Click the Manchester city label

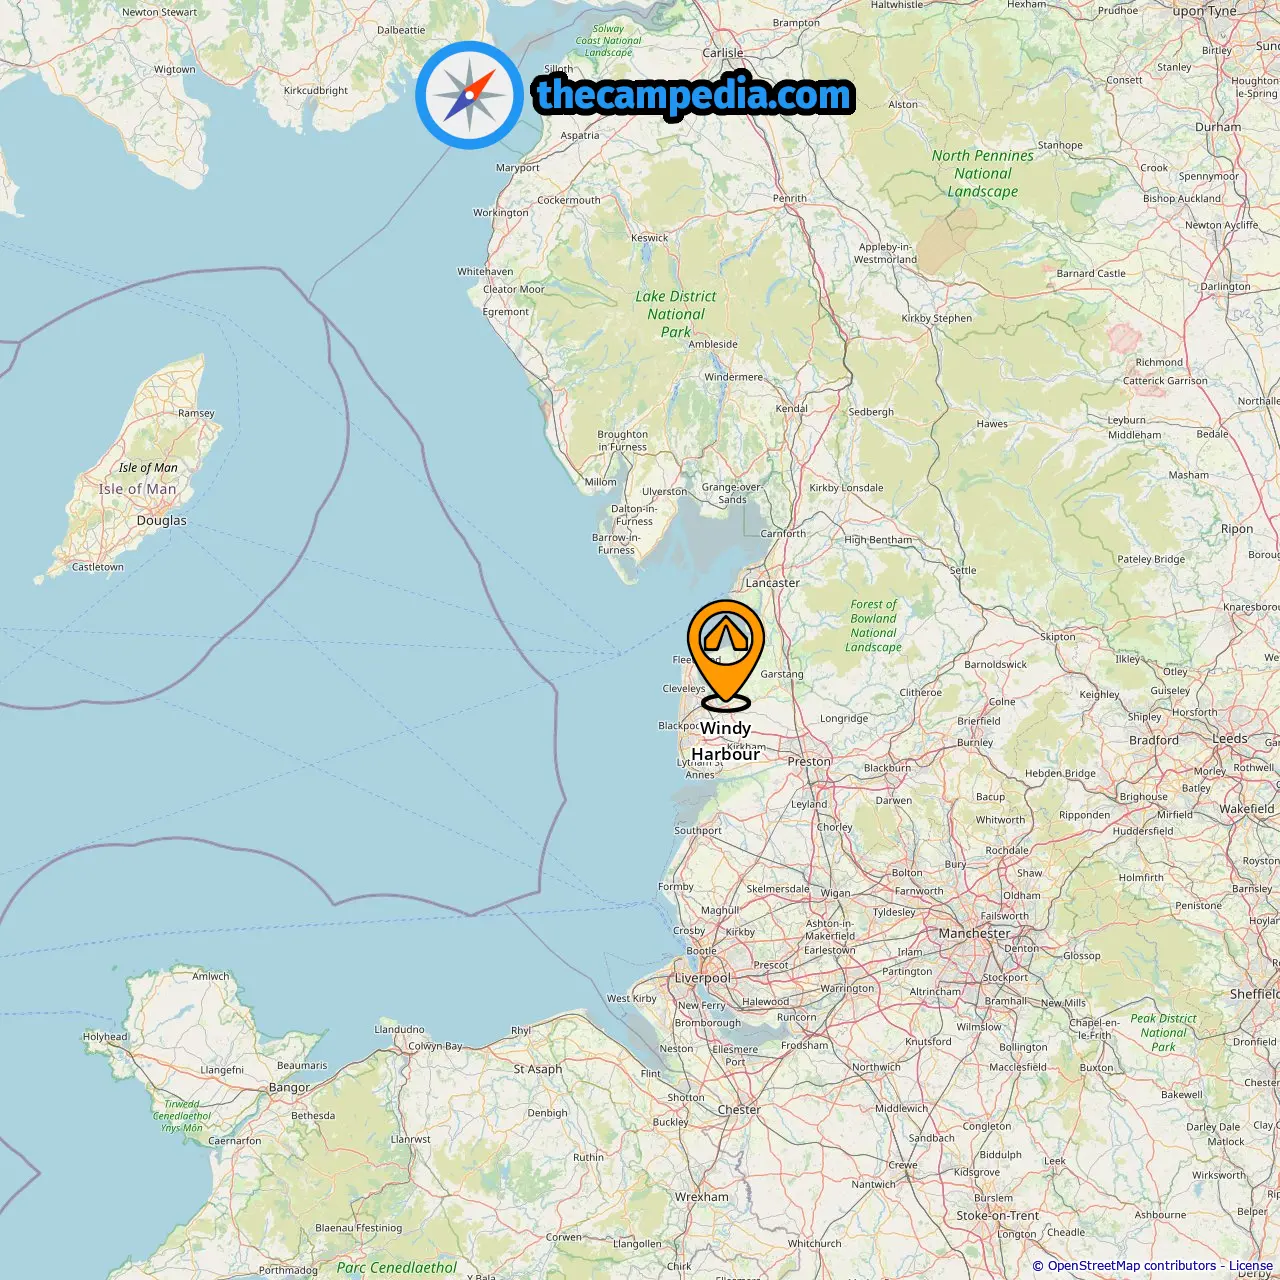974,933
